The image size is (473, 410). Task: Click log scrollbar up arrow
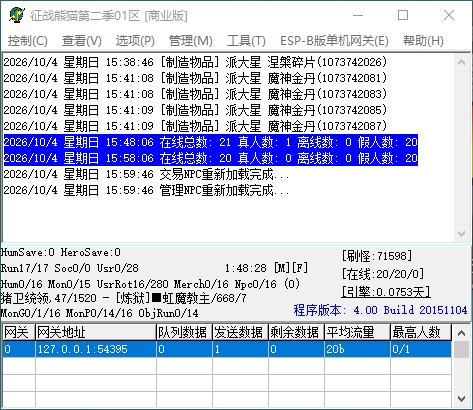click(x=462, y=62)
